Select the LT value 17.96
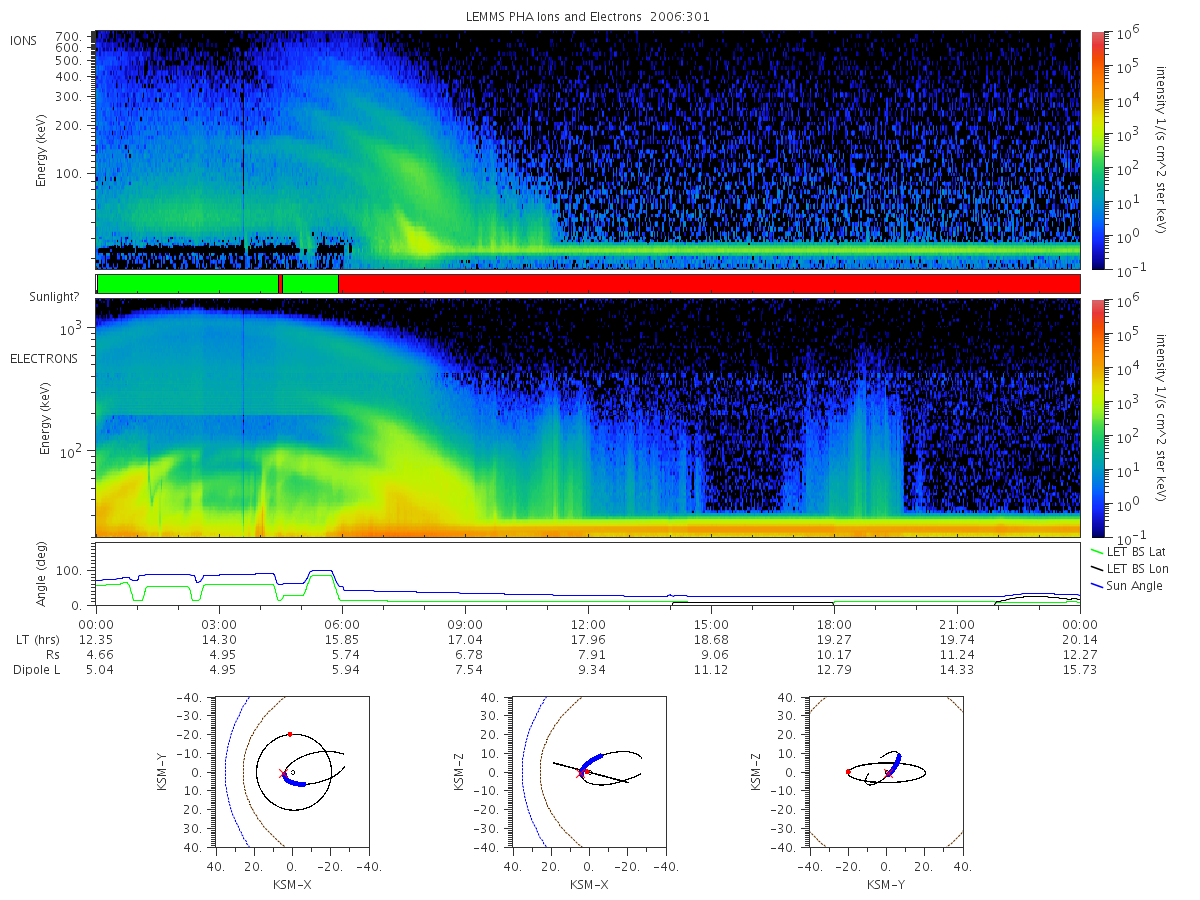 point(588,639)
